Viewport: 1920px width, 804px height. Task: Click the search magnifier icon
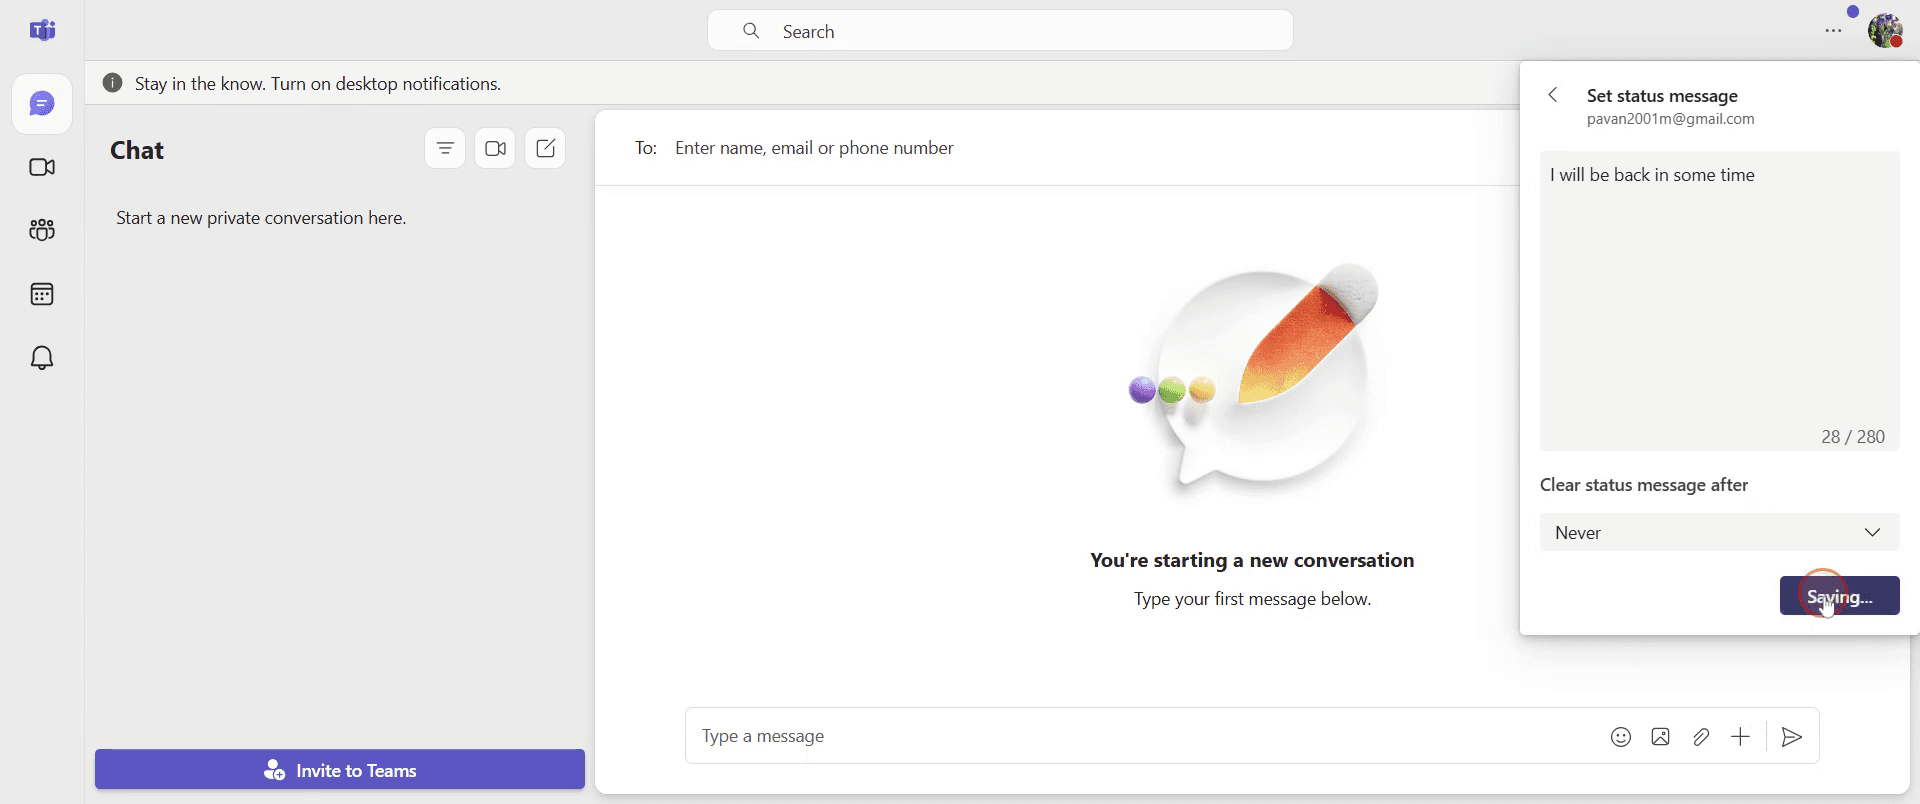[x=751, y=31]
